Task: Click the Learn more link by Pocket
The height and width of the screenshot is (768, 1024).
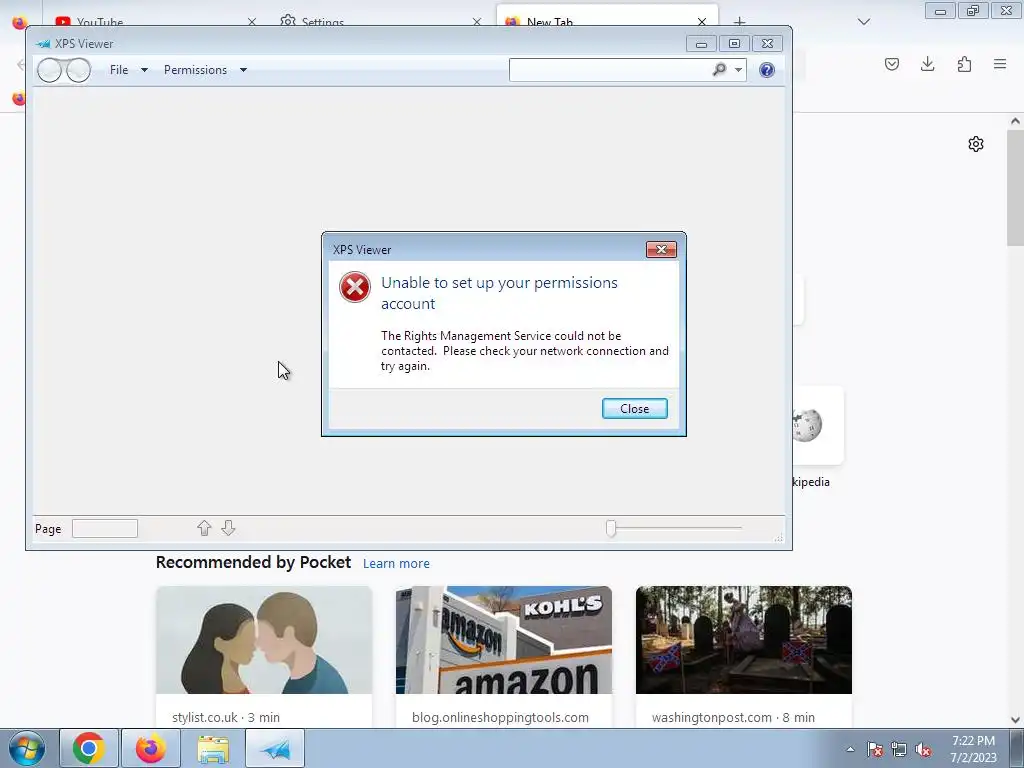Action: tap(396, 564)
